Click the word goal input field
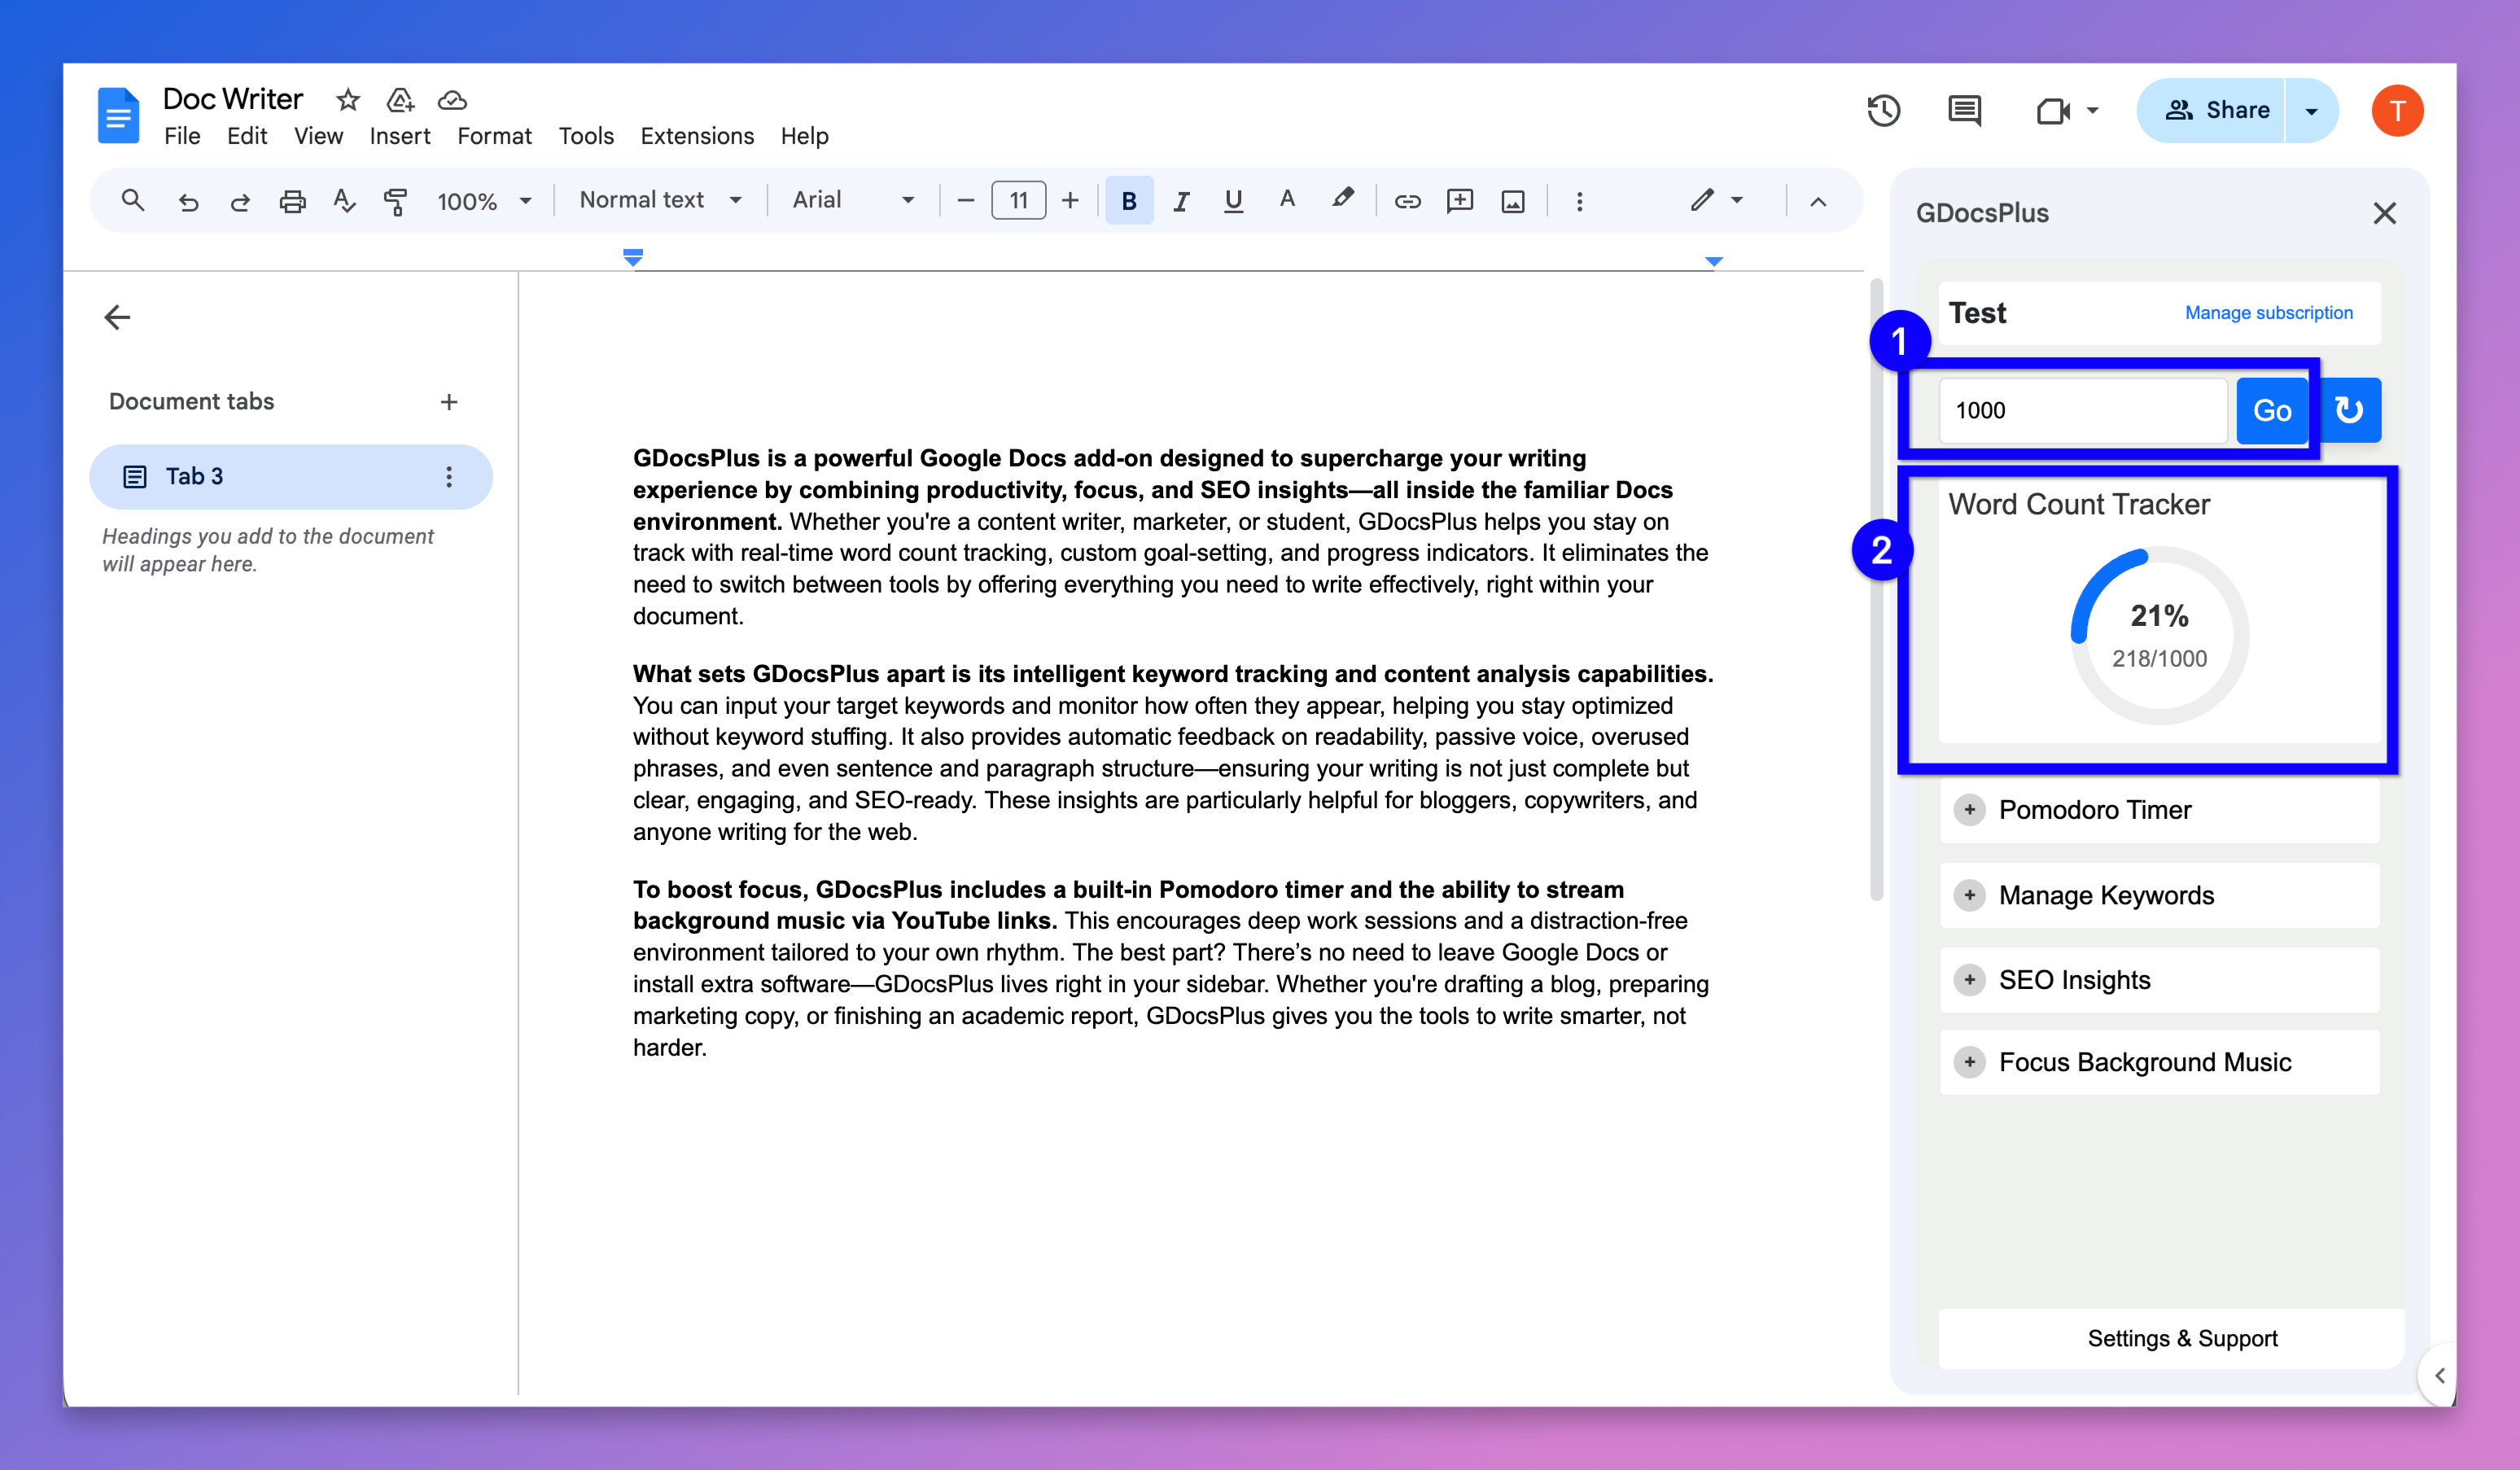This screenshot has height=1470, width=2520. tap(2082, 410)
